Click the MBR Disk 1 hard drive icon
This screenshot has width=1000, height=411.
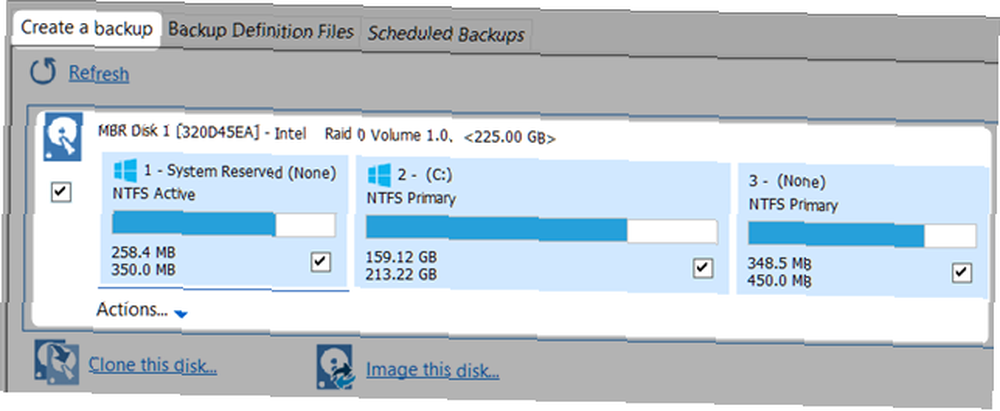pos(63,137)
